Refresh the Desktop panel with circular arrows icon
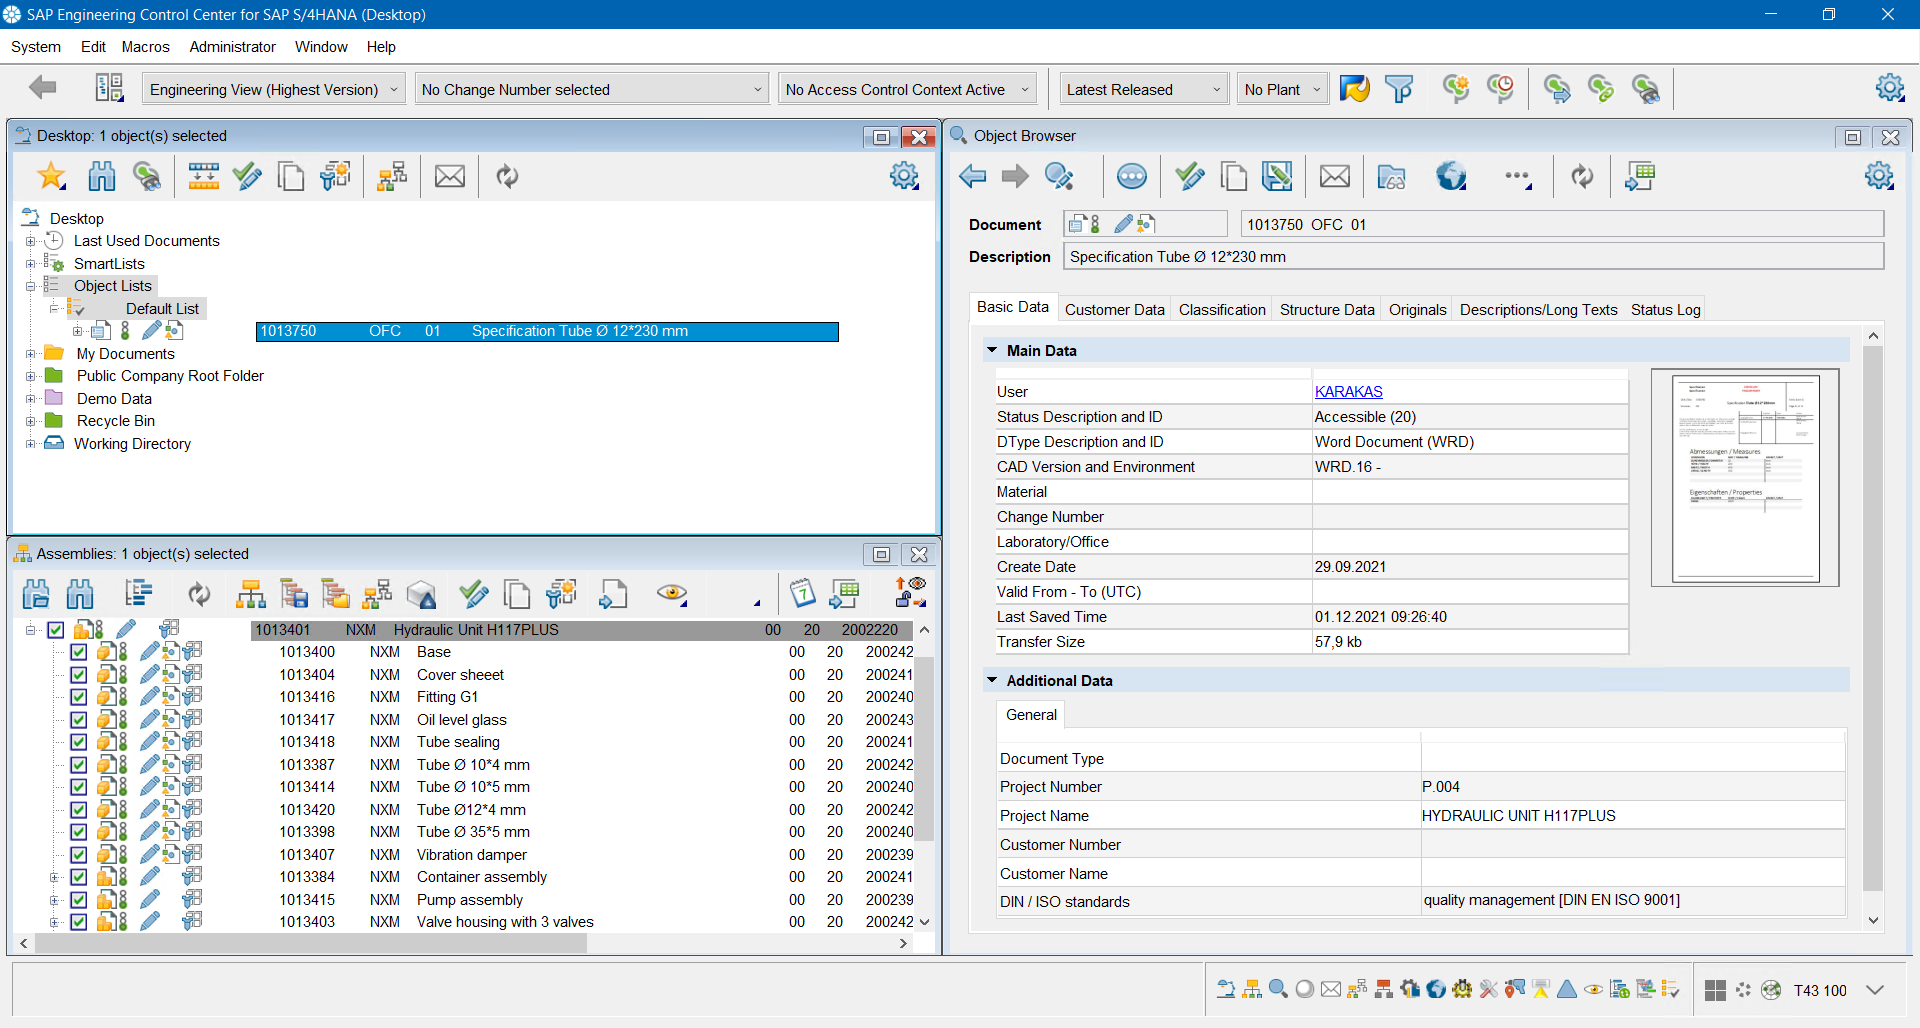This screenshot has height=1028, width=1920. pos(507,177)
